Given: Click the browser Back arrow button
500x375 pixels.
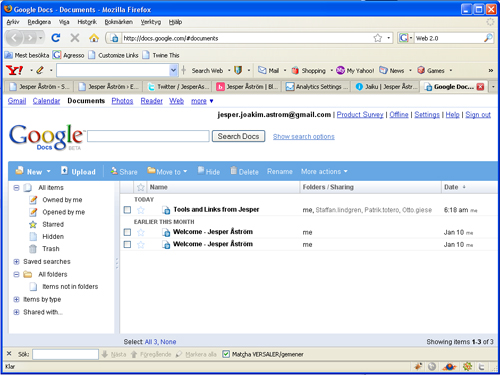Looking at the screenshot, I should coord(14,38).
